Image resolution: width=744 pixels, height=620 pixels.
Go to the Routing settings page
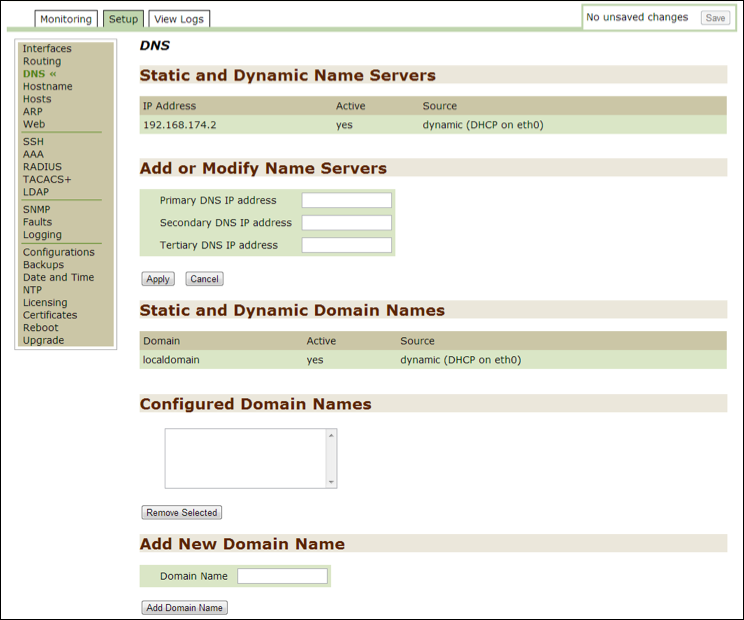(x=42, y=62)
